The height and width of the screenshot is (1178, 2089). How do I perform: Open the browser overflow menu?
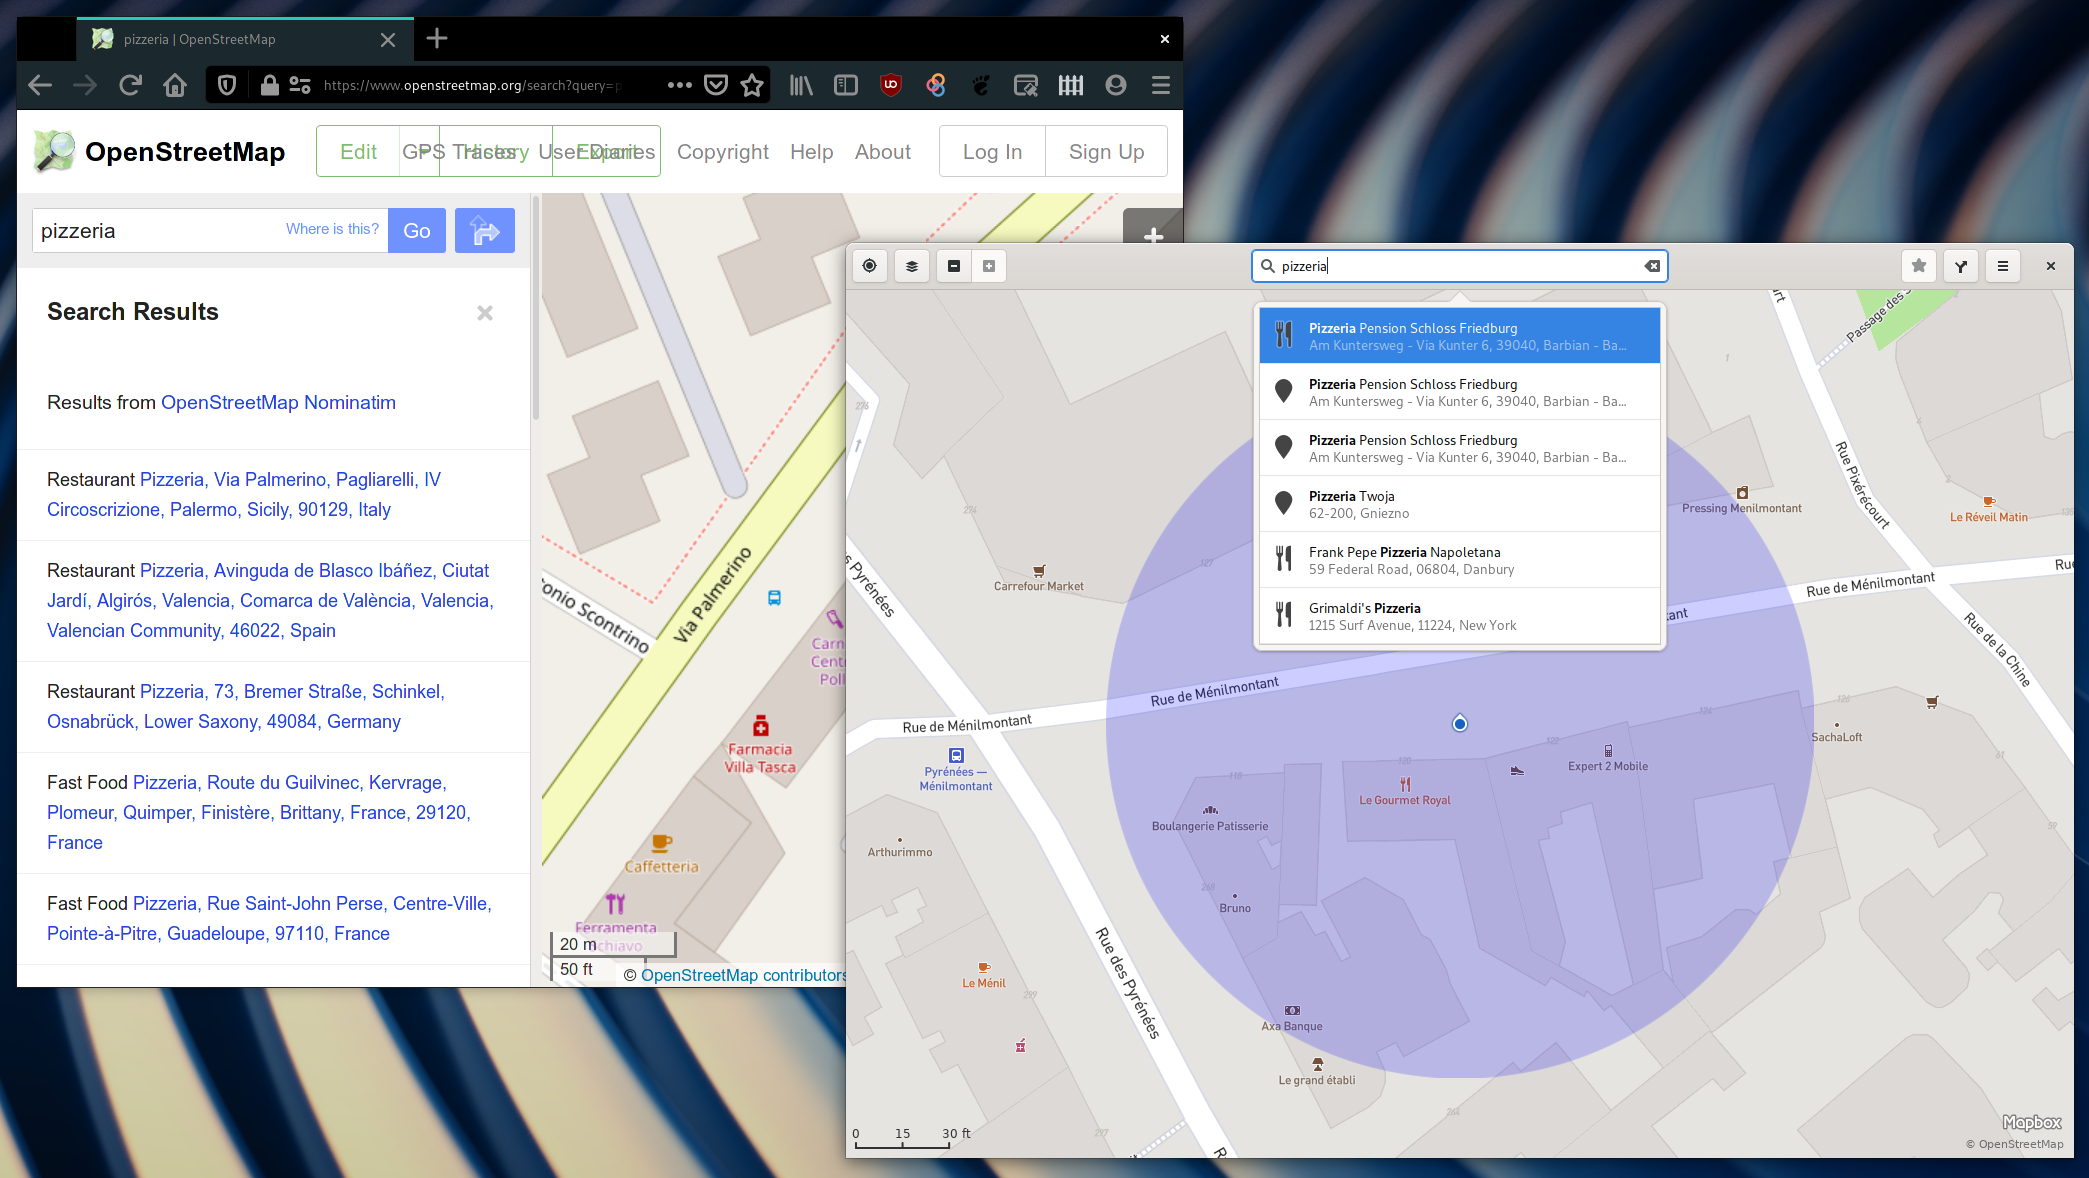(x=679, y=85)
